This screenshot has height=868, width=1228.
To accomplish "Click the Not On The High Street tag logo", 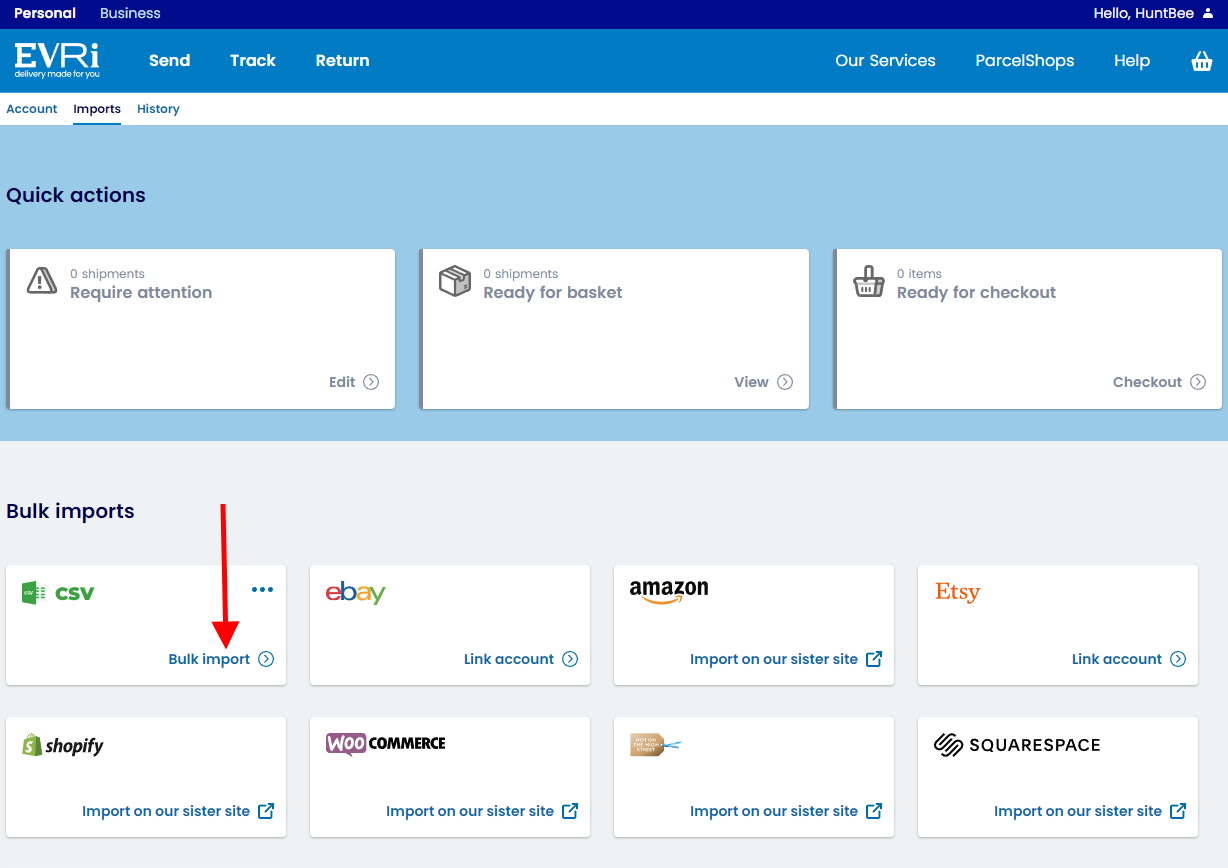I will (x=655, y=745).
